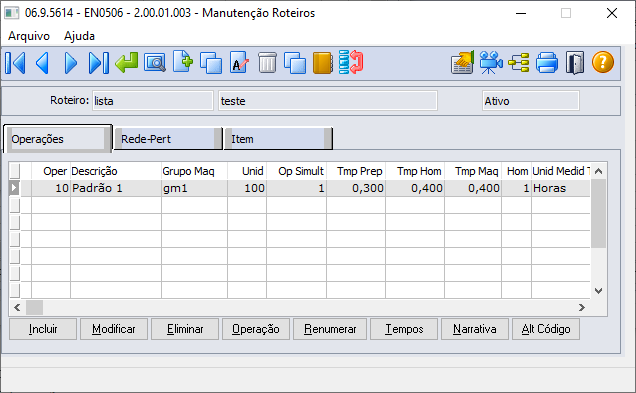Click the 'Op Simult' column header

[x=297, y=171]
